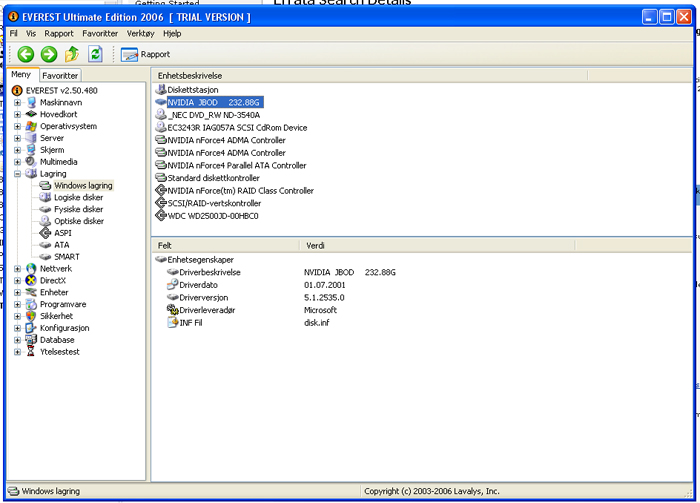This screenshot has width=700, height=503.
Task: Click the Enhetsbeskrivelse column header
Action: pos(370,76)
